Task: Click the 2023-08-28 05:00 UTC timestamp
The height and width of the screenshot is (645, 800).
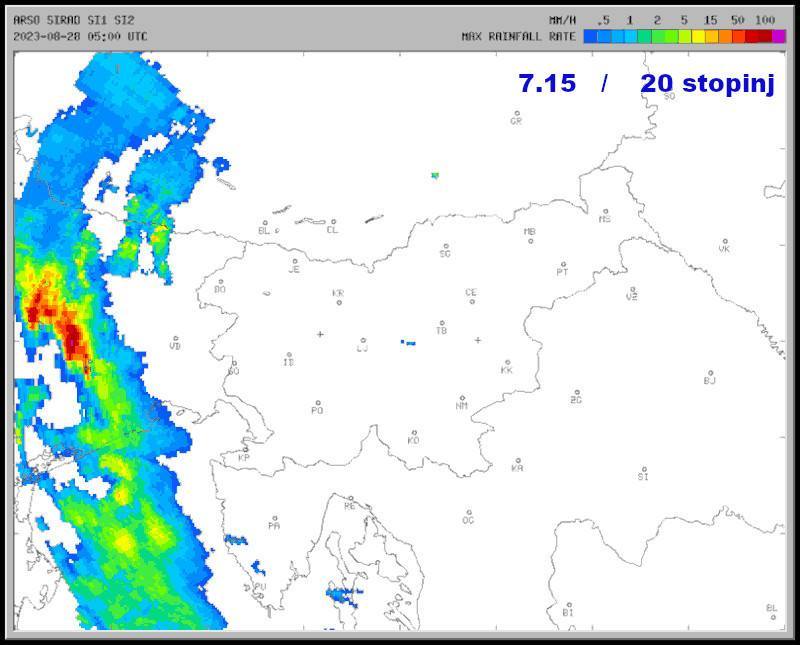Action: (x=80, y=36)
